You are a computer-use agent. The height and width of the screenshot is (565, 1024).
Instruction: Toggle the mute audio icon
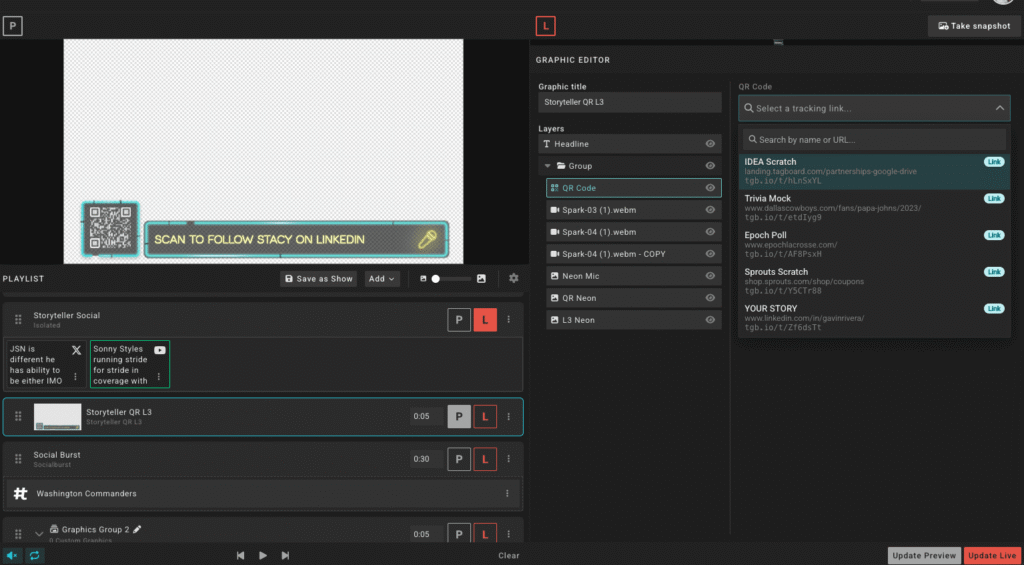pyautogui.click(x=12, y=556)
